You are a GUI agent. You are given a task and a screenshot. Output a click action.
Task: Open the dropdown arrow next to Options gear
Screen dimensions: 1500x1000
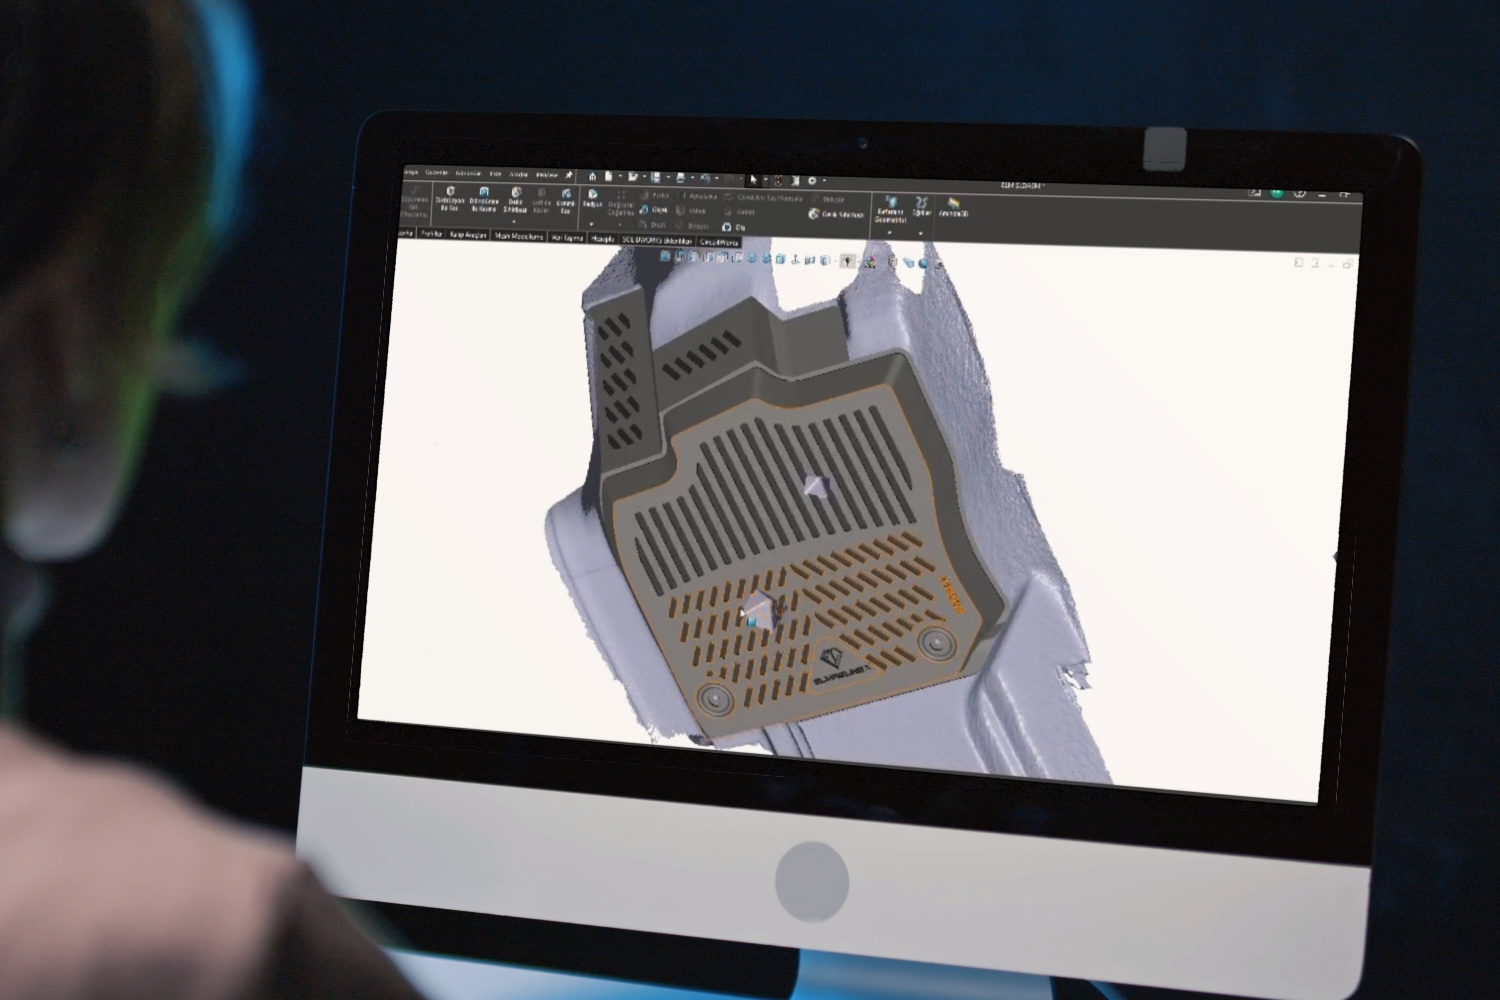(824, 182)
